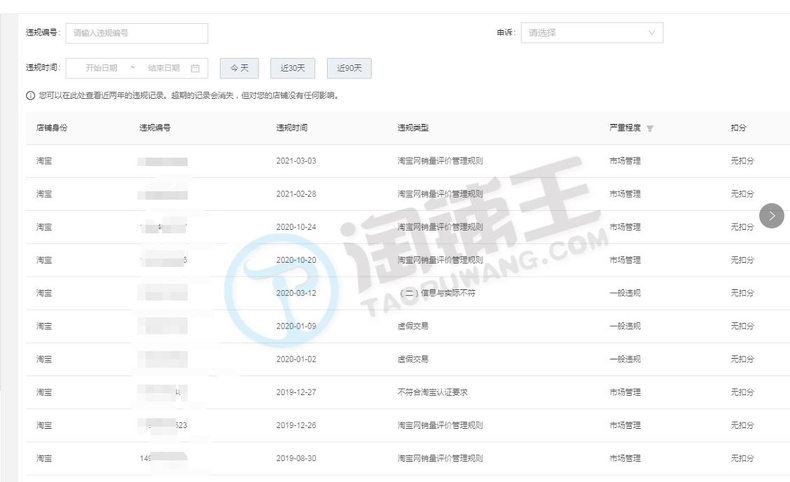The width and height of the screenshot is (790, 482).
Task: Click the 今天 quick filter button
Action: [x=239, y=68]
